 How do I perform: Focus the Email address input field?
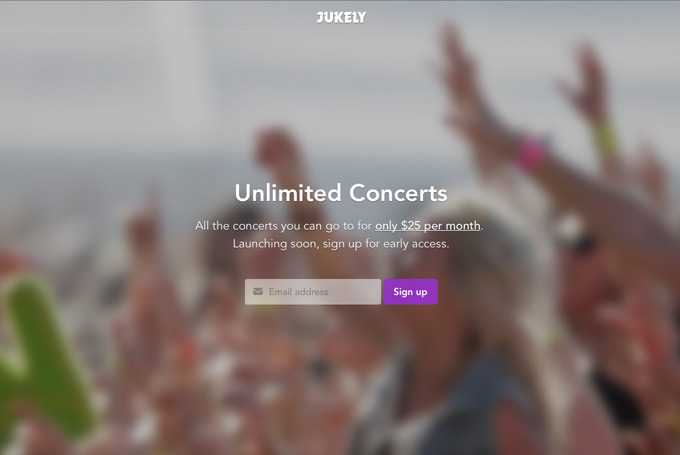pyautogui.click(x=313, y=291)
